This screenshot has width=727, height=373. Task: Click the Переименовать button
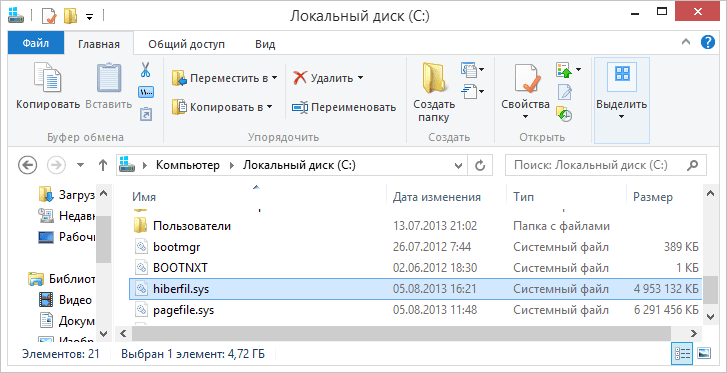pos(344,108)
